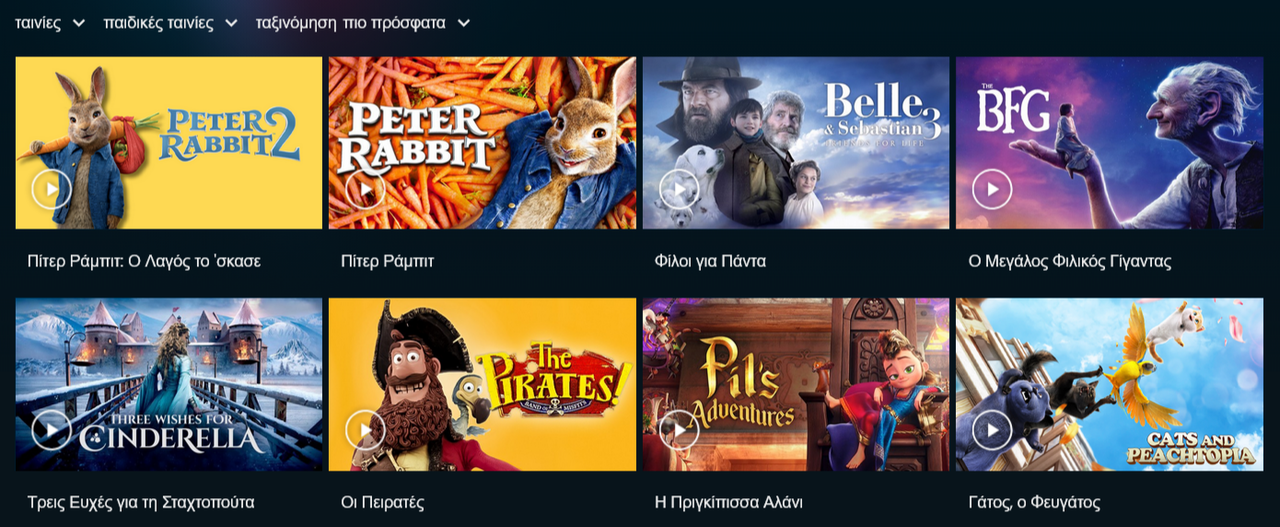Click the chevron next to παιδικές ταινίες
1280x527 pixels.
(x=231, y=24)
